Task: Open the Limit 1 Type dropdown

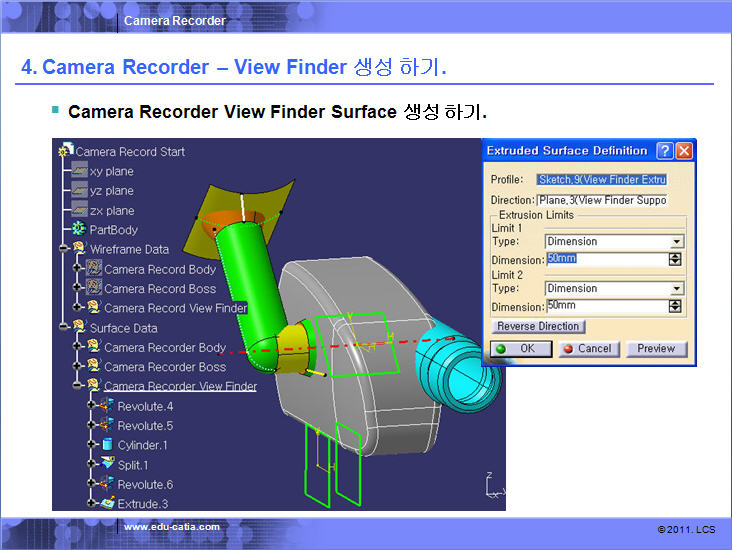Action: (x=677, y=241)
